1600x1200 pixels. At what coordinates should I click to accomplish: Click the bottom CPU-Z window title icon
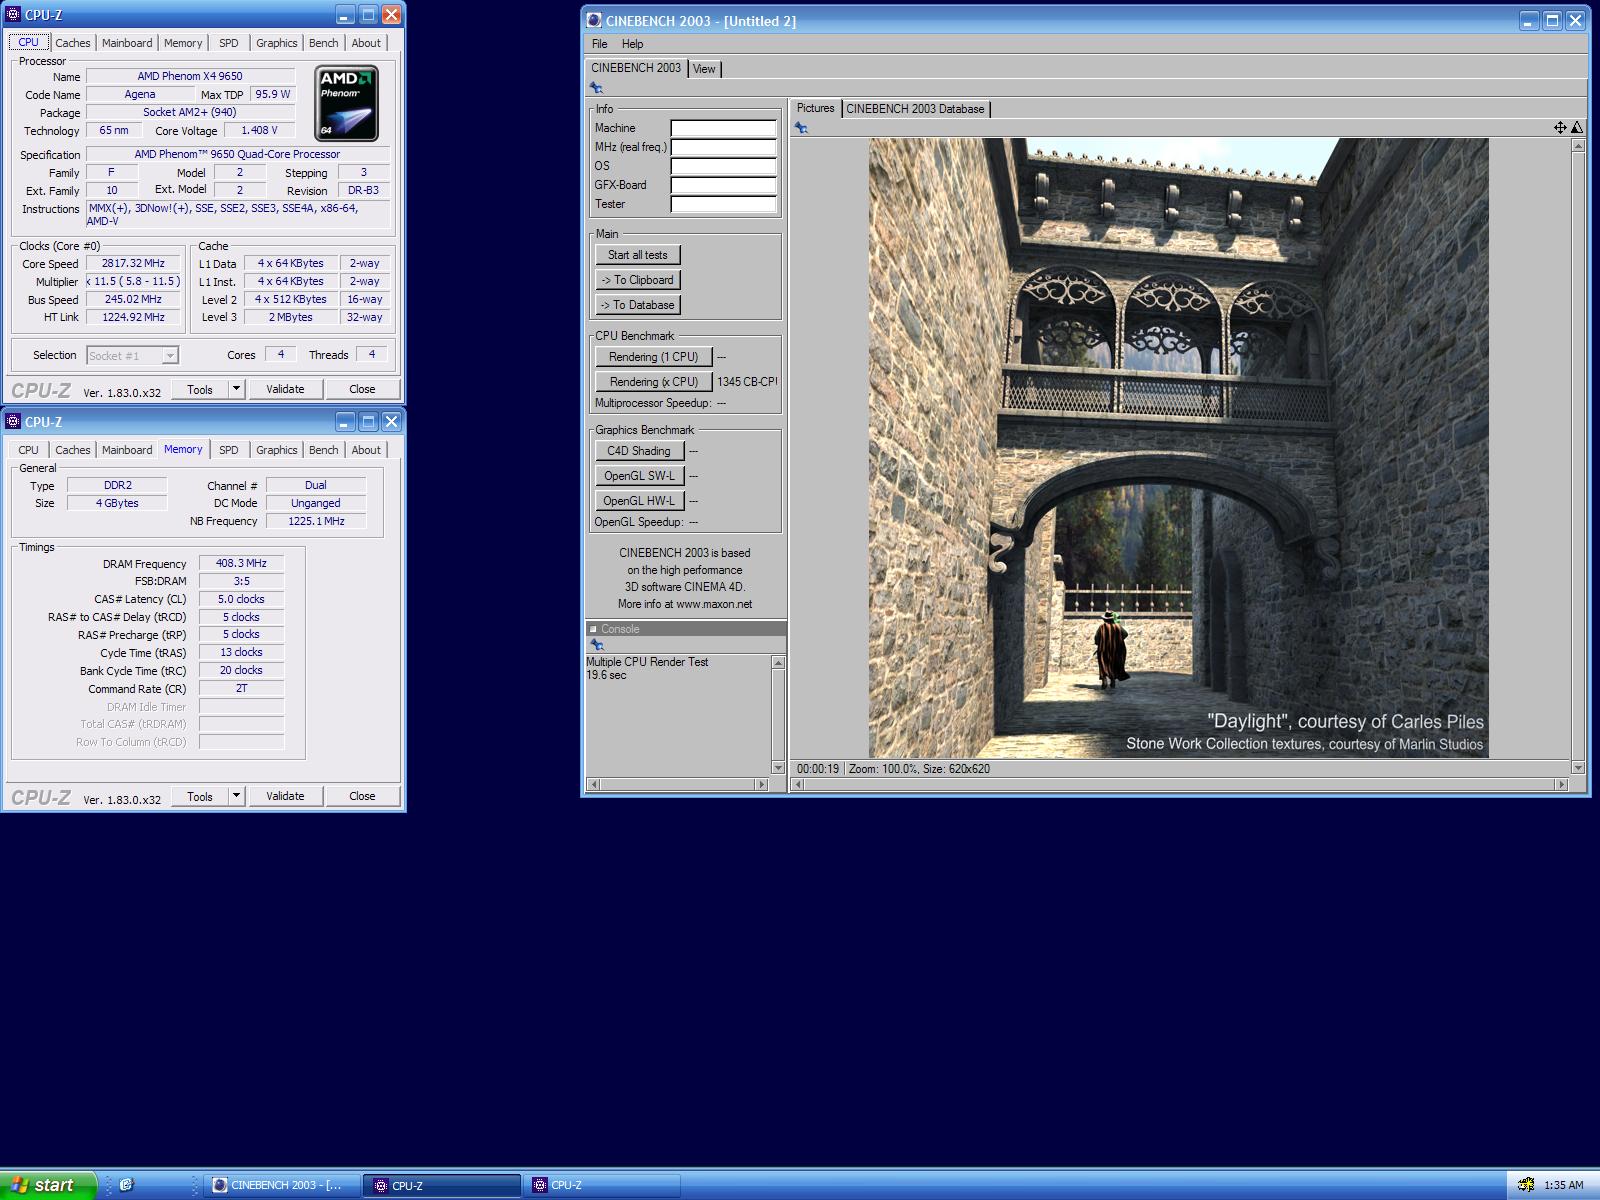click(13, 422)
